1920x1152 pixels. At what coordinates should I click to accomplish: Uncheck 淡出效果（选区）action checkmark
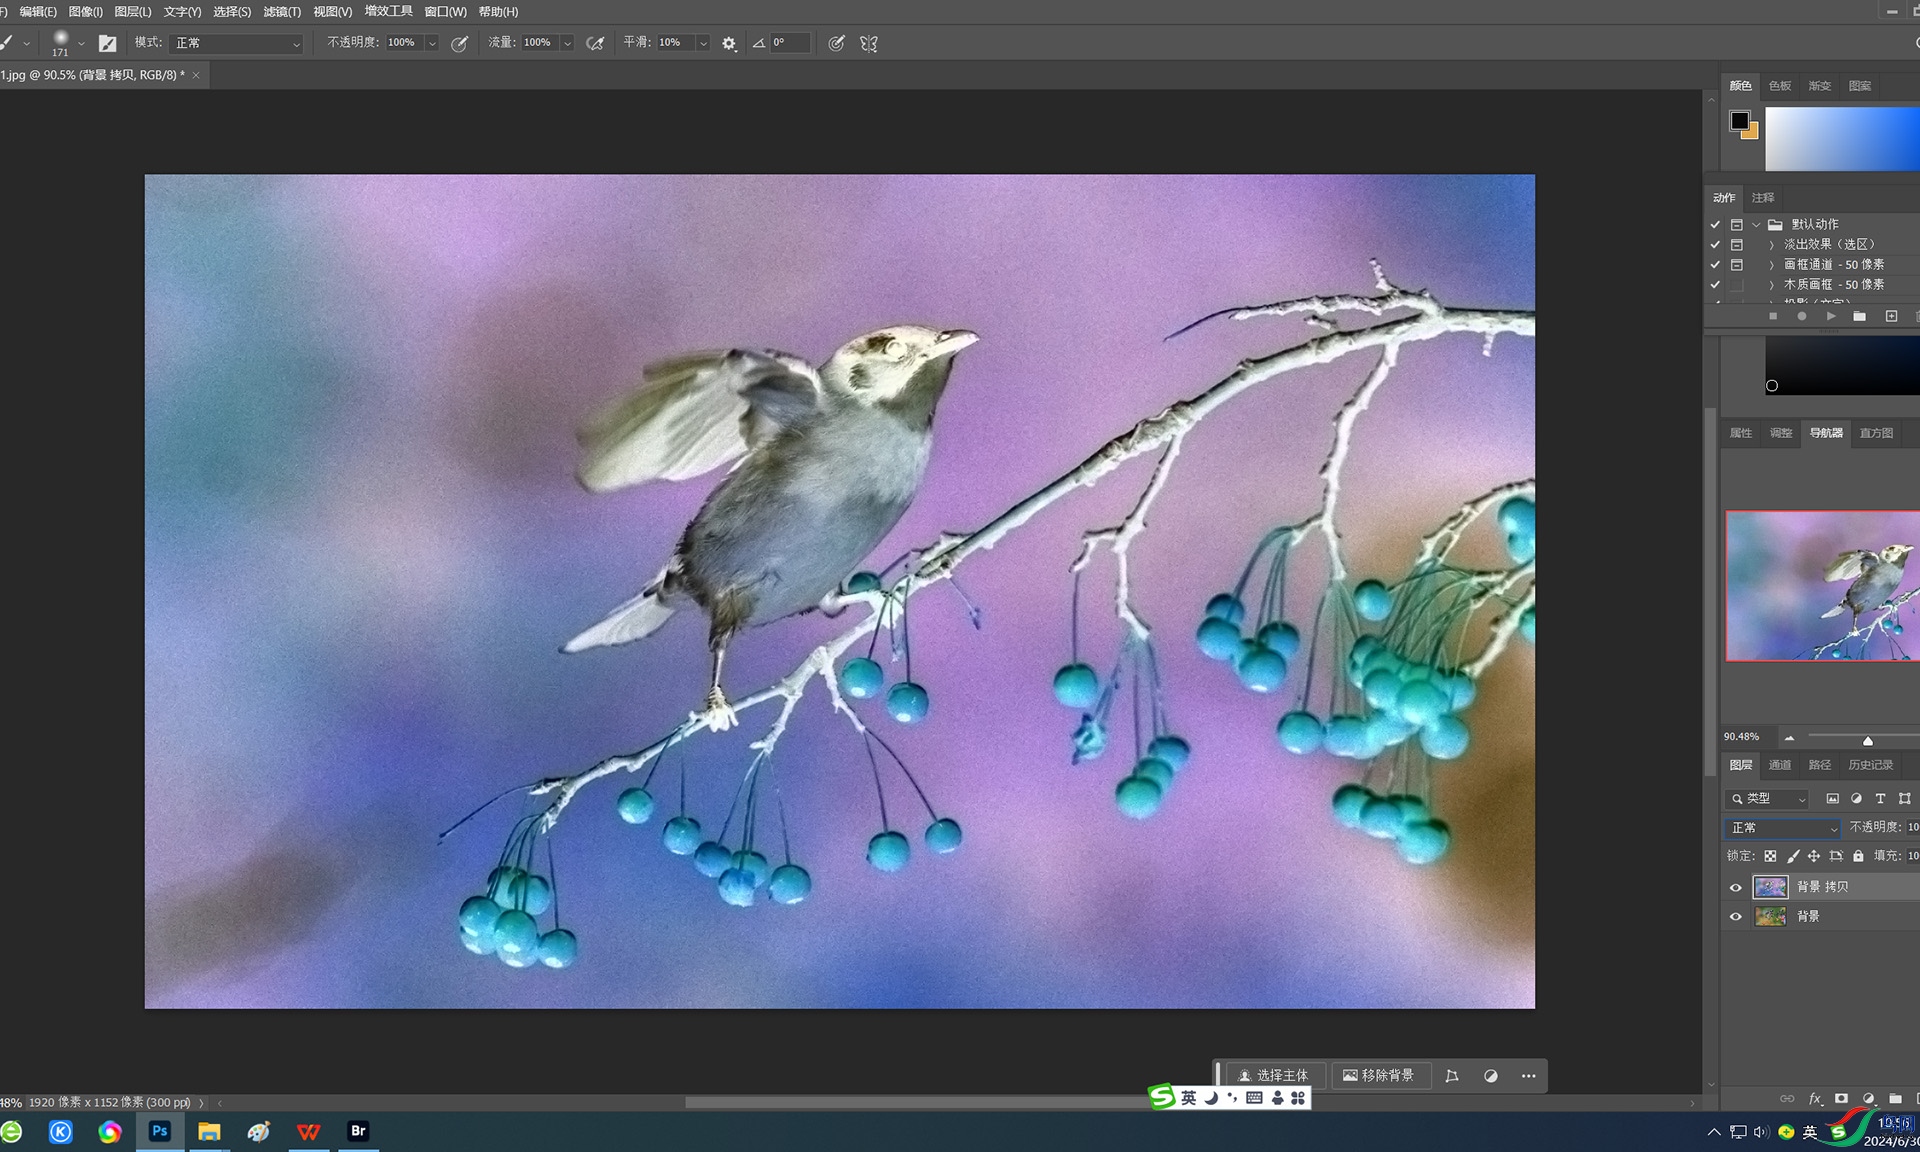(1715, 244)
